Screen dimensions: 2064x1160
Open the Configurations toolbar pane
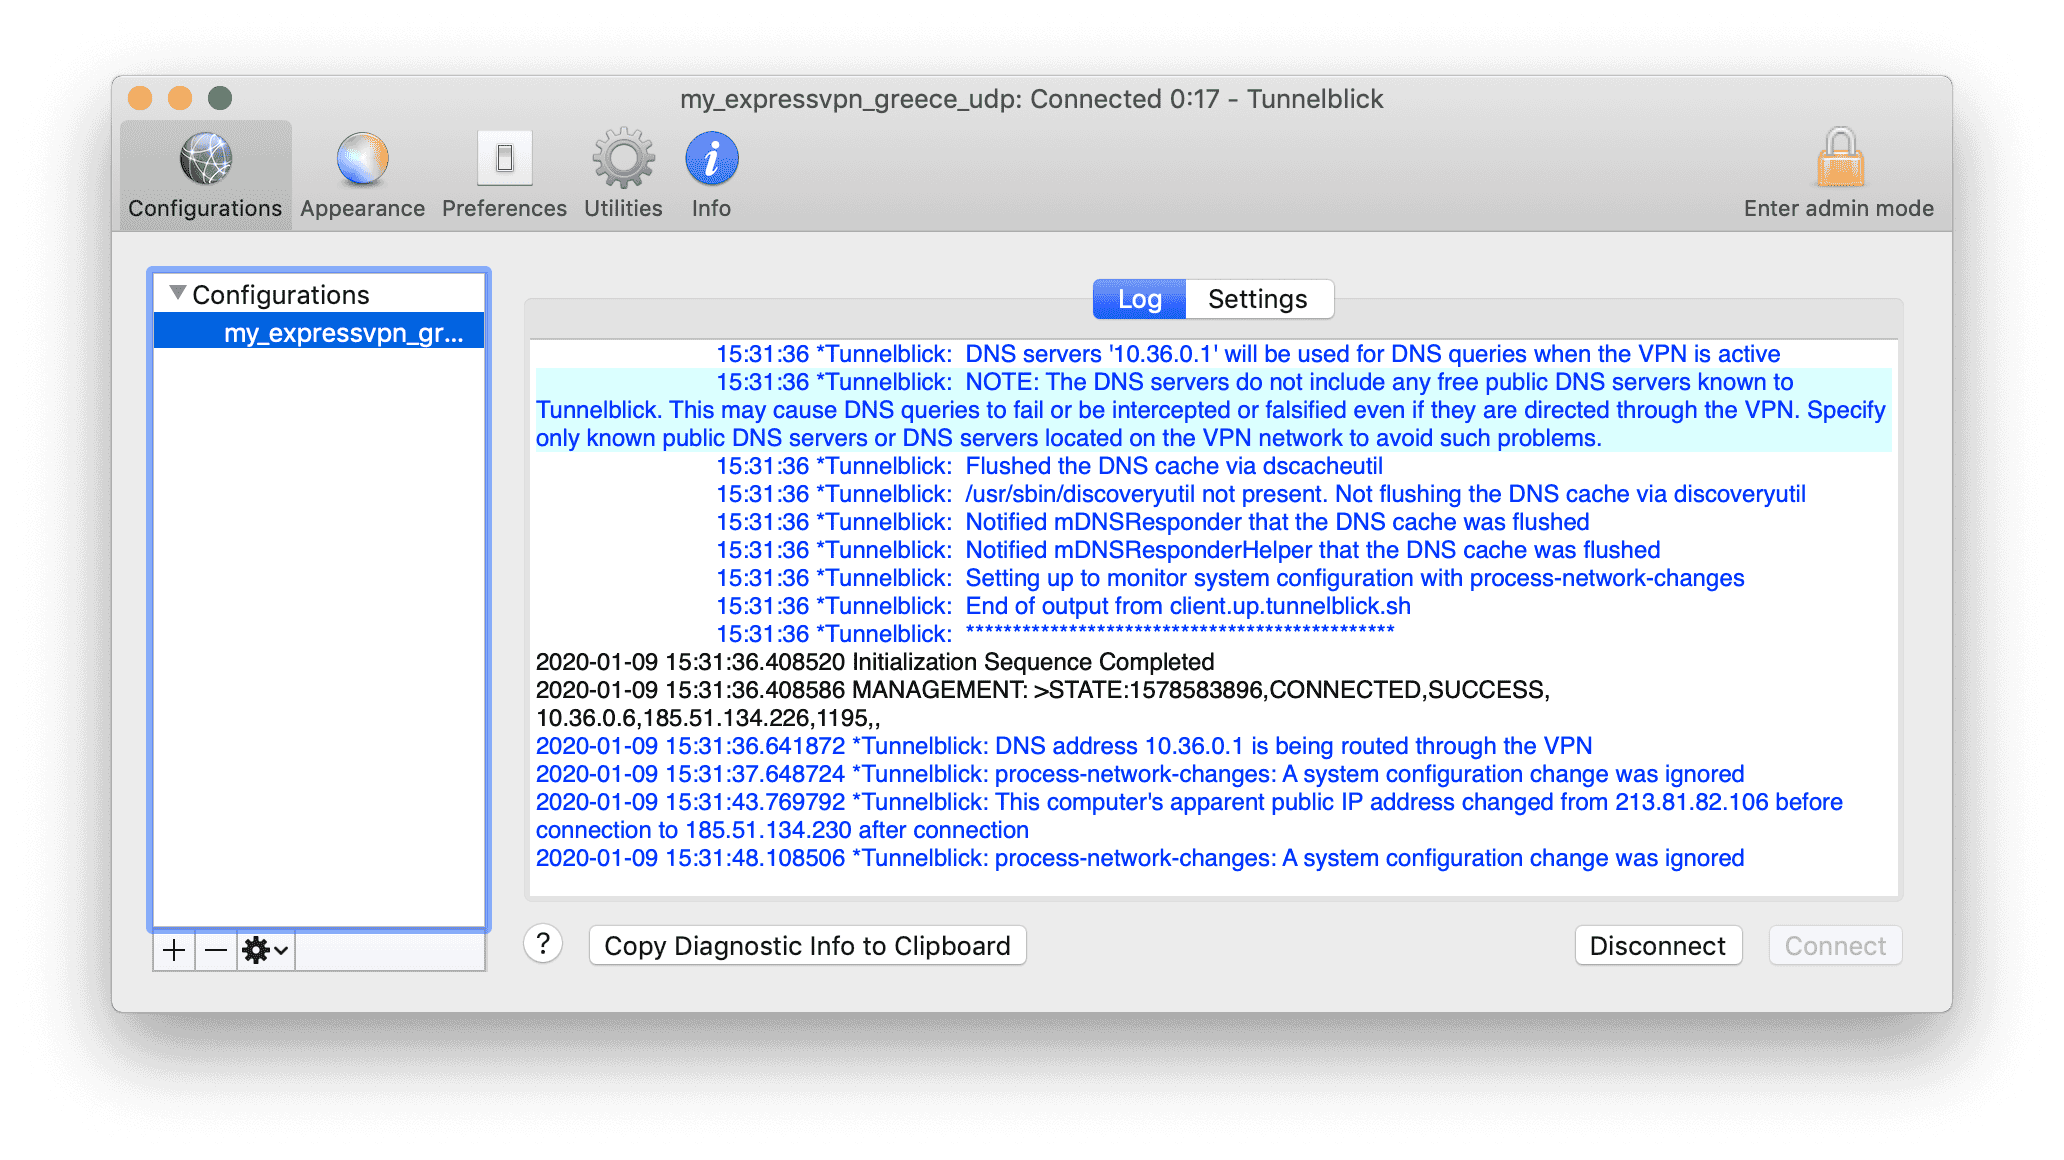[x=205, y=175]
